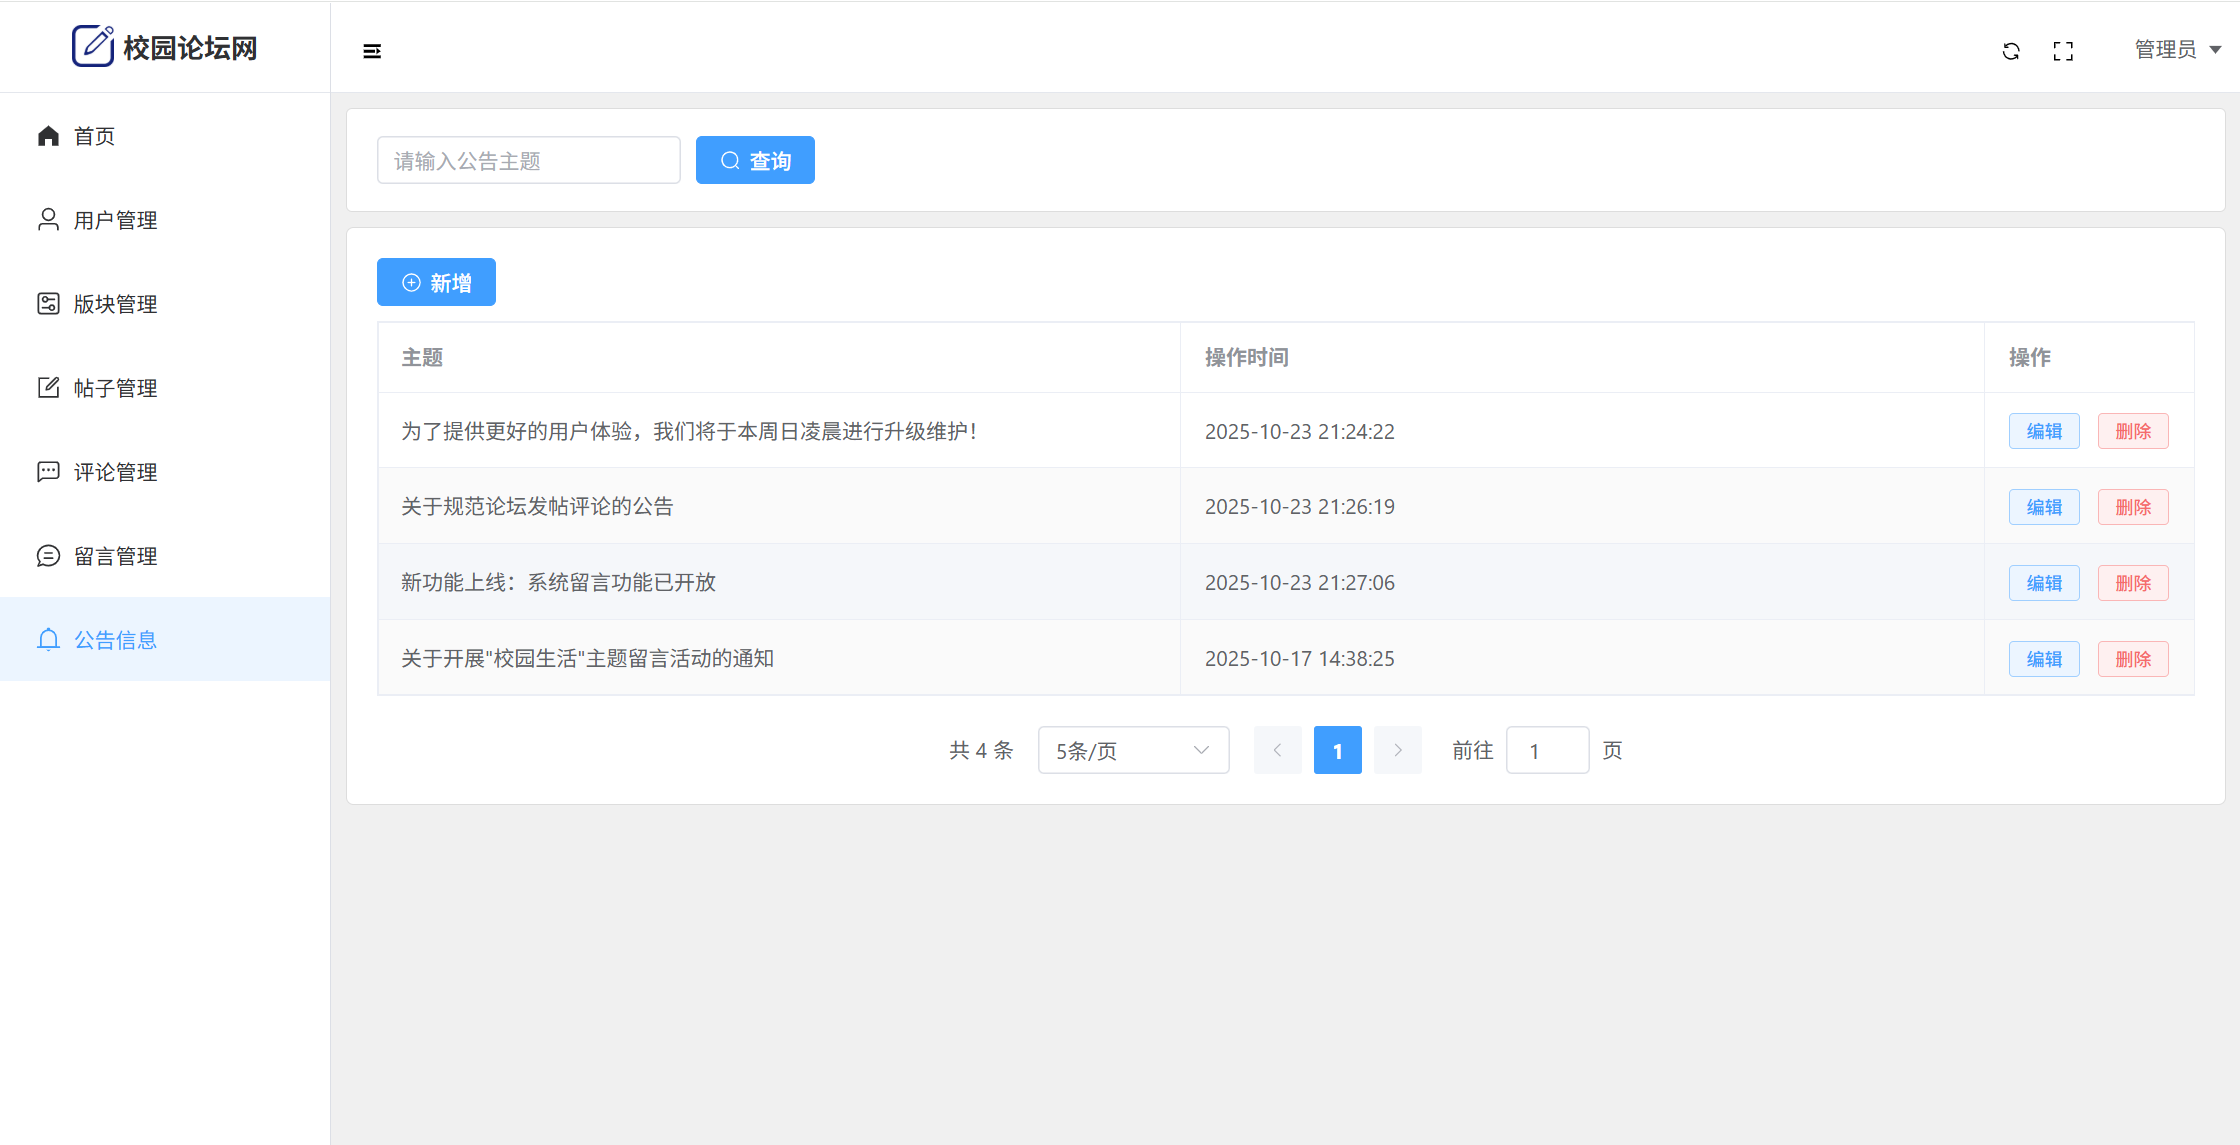Click the 查询 search button
Image resolution: width=2240 pixels, height=1145 pixels.
pos(755,160)
